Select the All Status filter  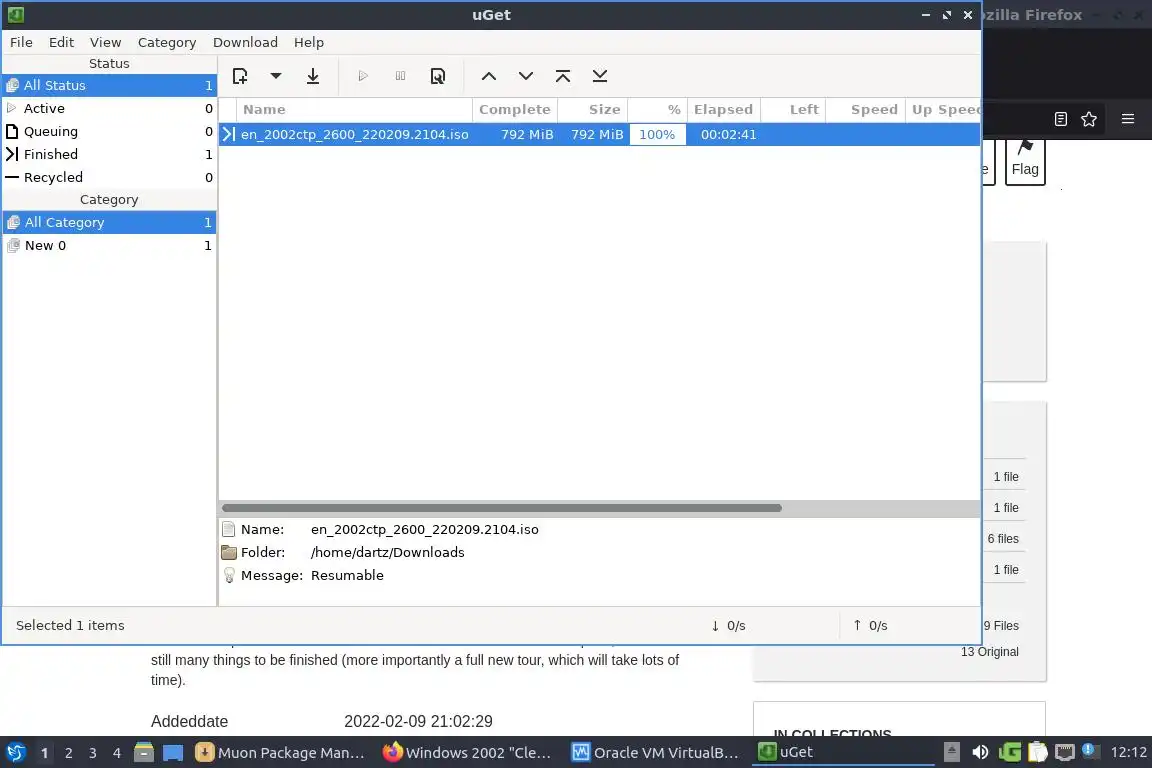109,85
